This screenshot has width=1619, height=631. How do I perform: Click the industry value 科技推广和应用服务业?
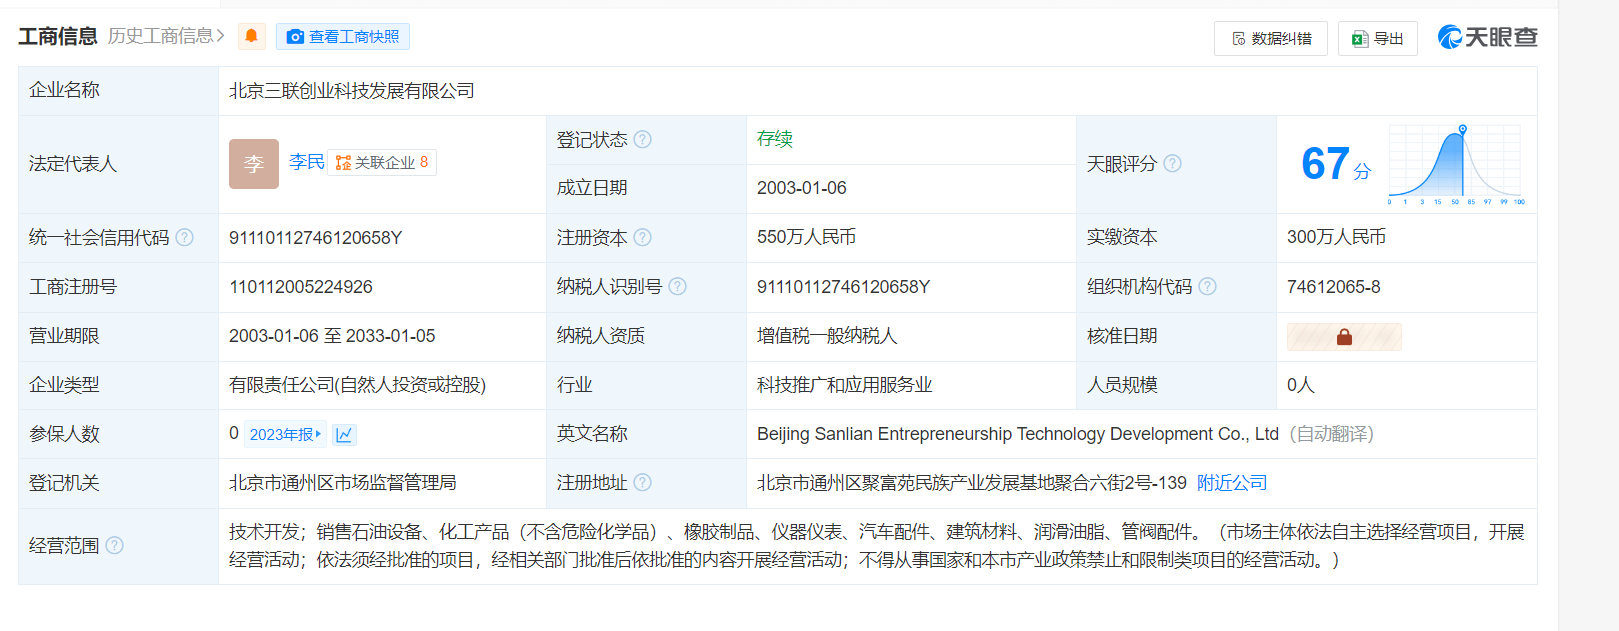pyautogui.click(x=845, y=385)
